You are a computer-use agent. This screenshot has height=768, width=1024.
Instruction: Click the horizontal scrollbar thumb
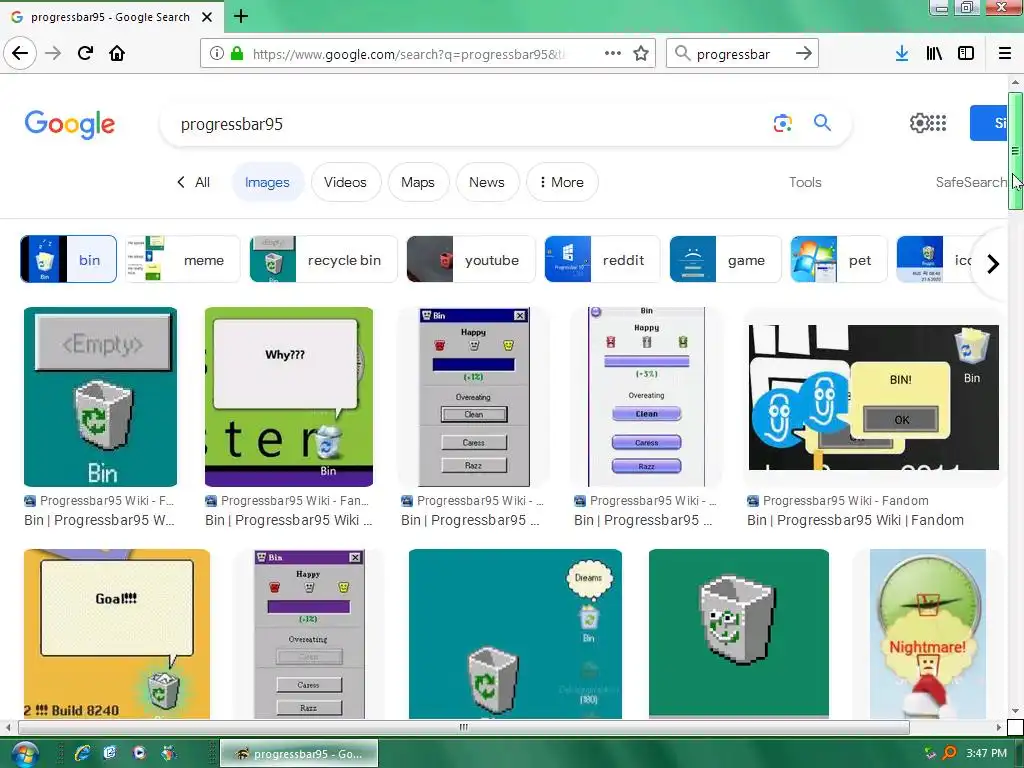(464, 727)
